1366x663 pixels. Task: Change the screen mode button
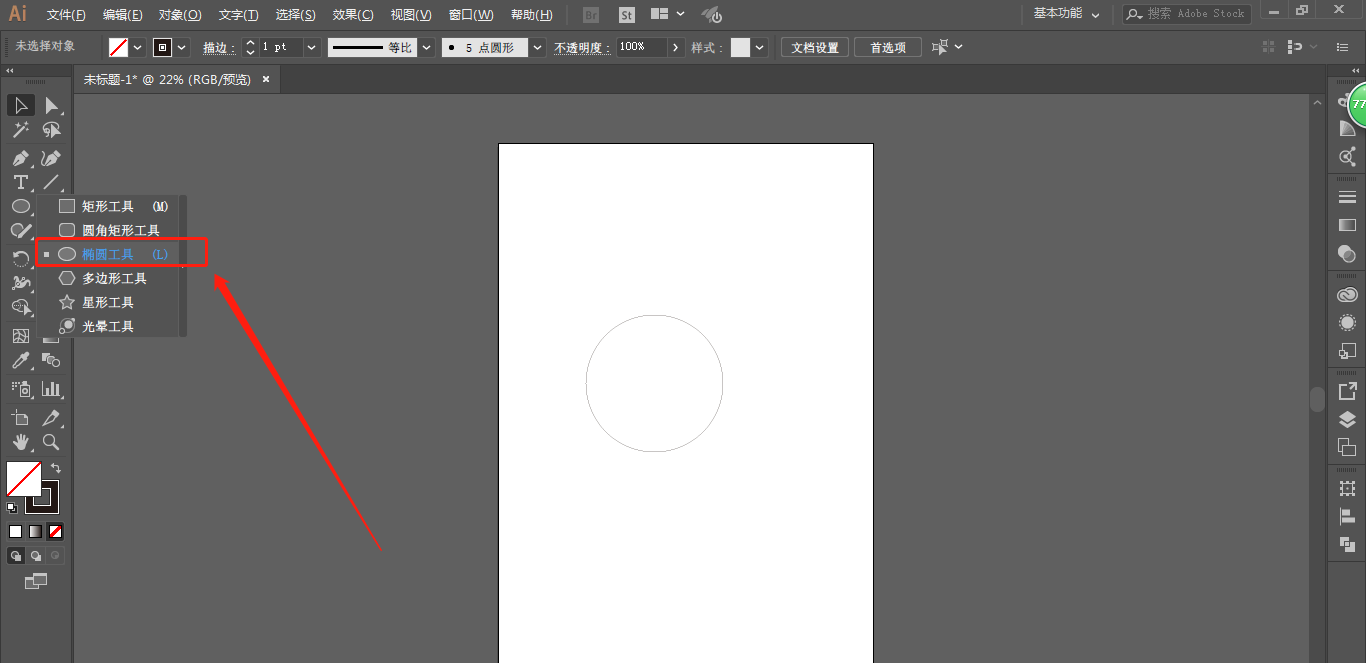click(36, 581)
